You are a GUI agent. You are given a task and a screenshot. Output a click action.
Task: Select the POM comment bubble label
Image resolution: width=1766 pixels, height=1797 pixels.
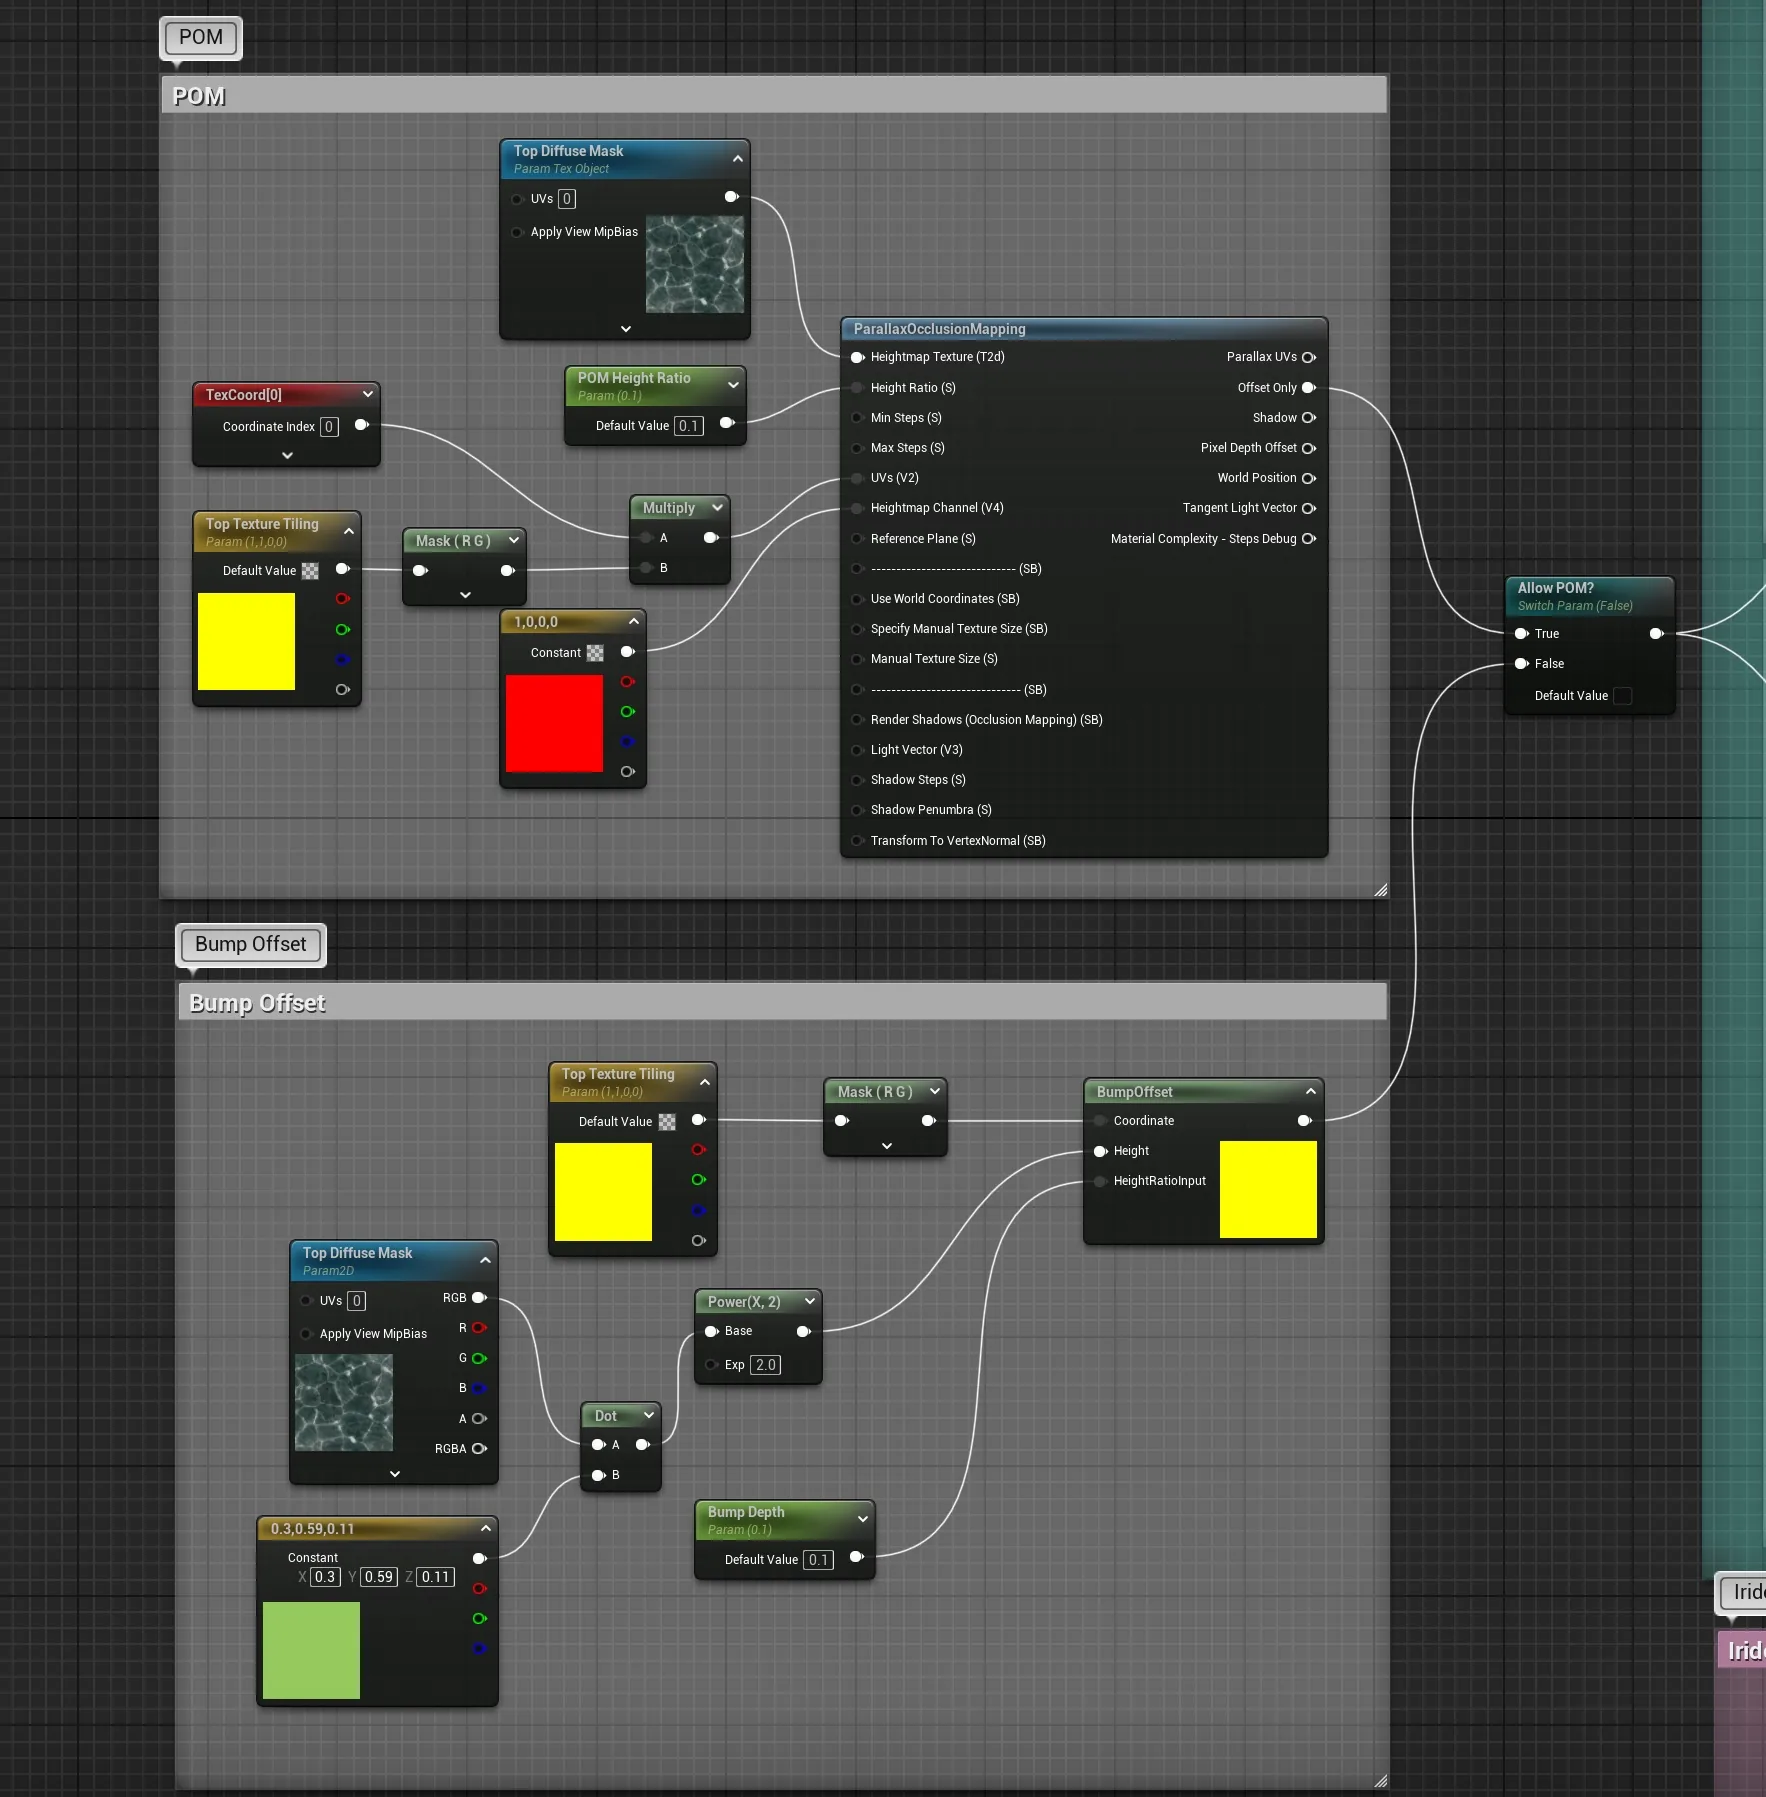201,37
